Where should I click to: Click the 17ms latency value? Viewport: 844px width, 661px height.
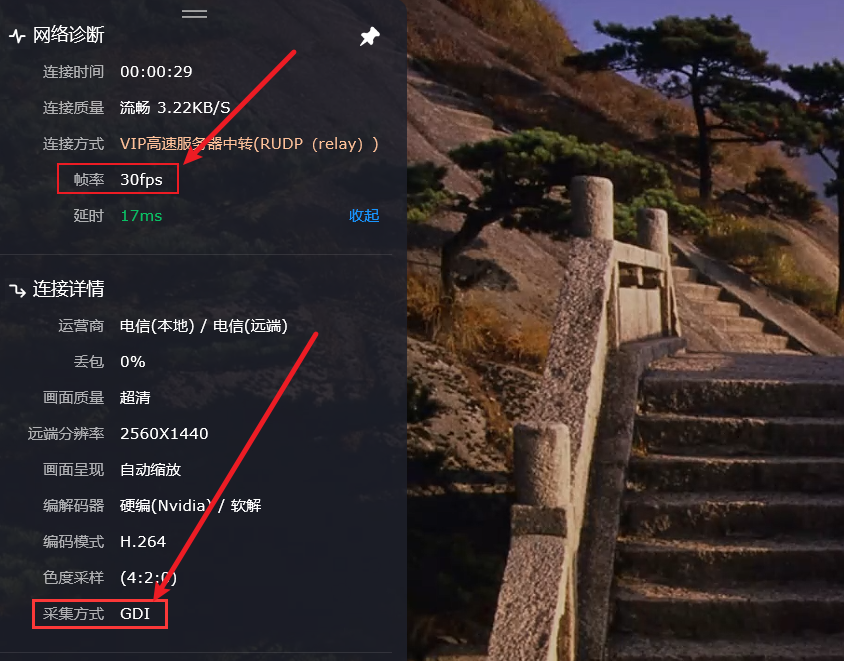click(x=141, y=216)
